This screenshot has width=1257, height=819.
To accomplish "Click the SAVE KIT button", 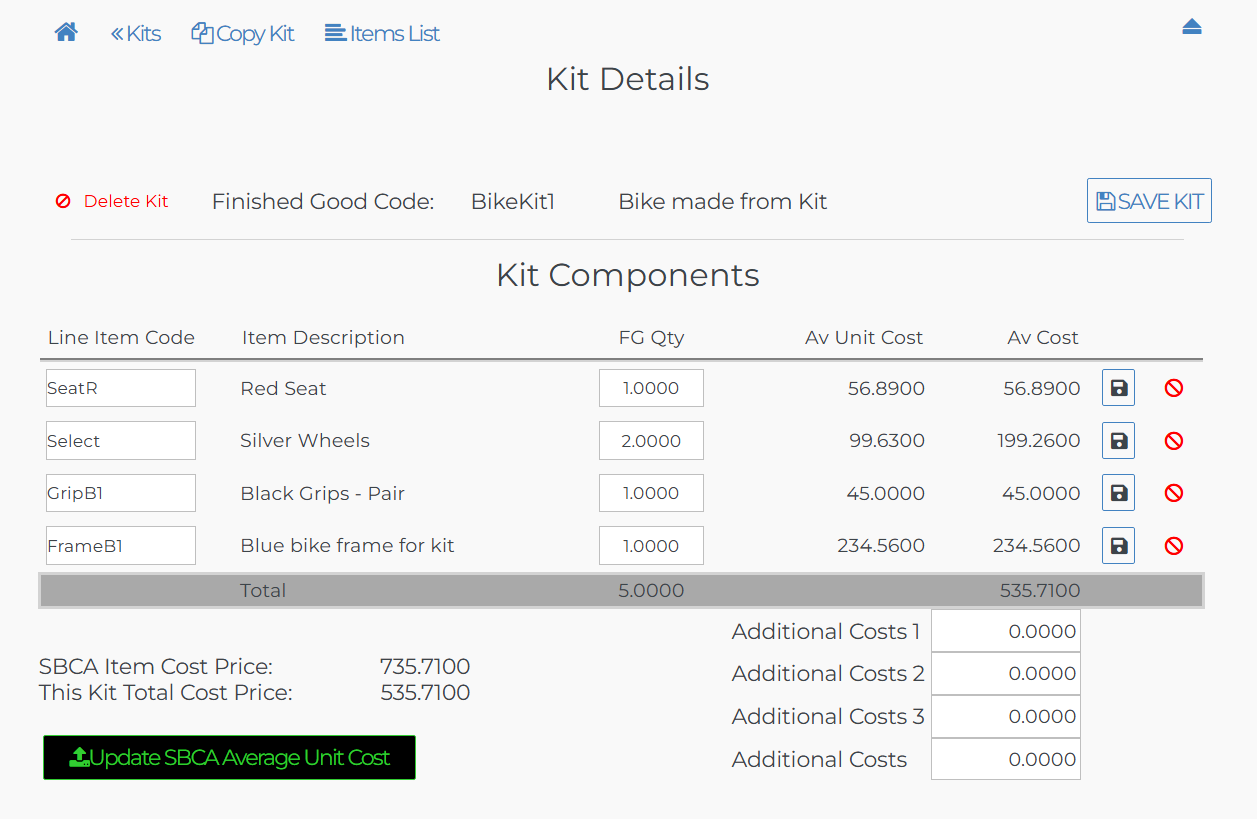I will coord(1149,201).
